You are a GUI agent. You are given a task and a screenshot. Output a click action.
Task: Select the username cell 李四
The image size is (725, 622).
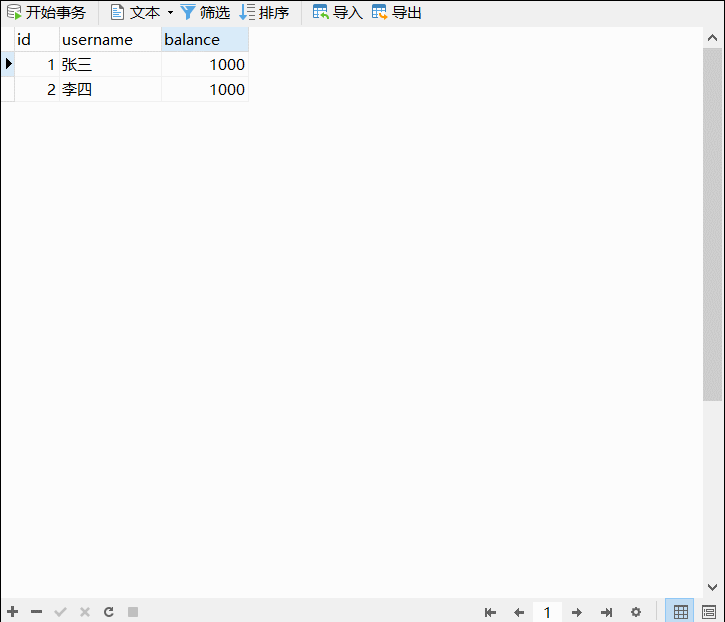pyautogui.click(x=111, y=89)
